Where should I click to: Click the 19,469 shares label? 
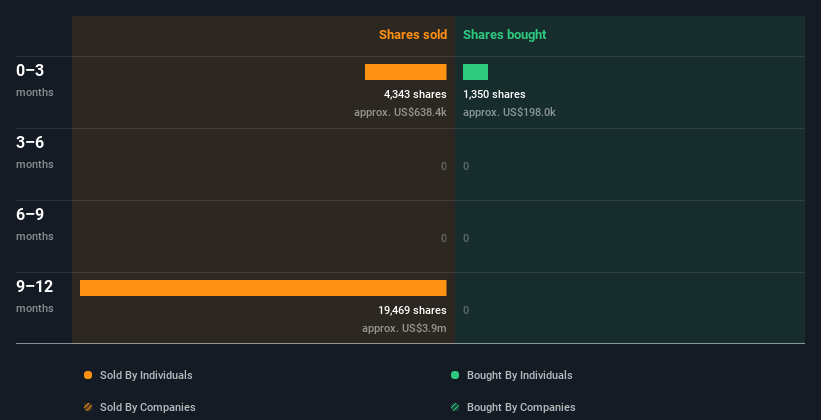(413, 310)
